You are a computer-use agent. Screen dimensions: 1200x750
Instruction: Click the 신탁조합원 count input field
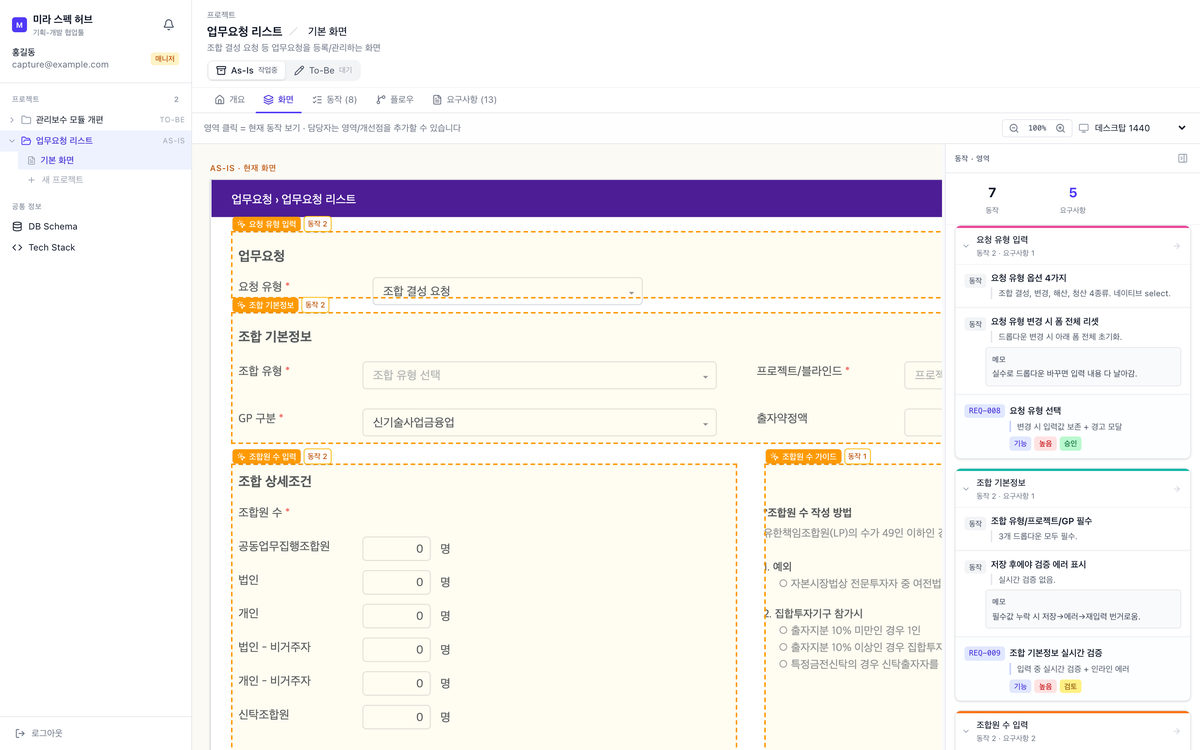click(396, 717)
